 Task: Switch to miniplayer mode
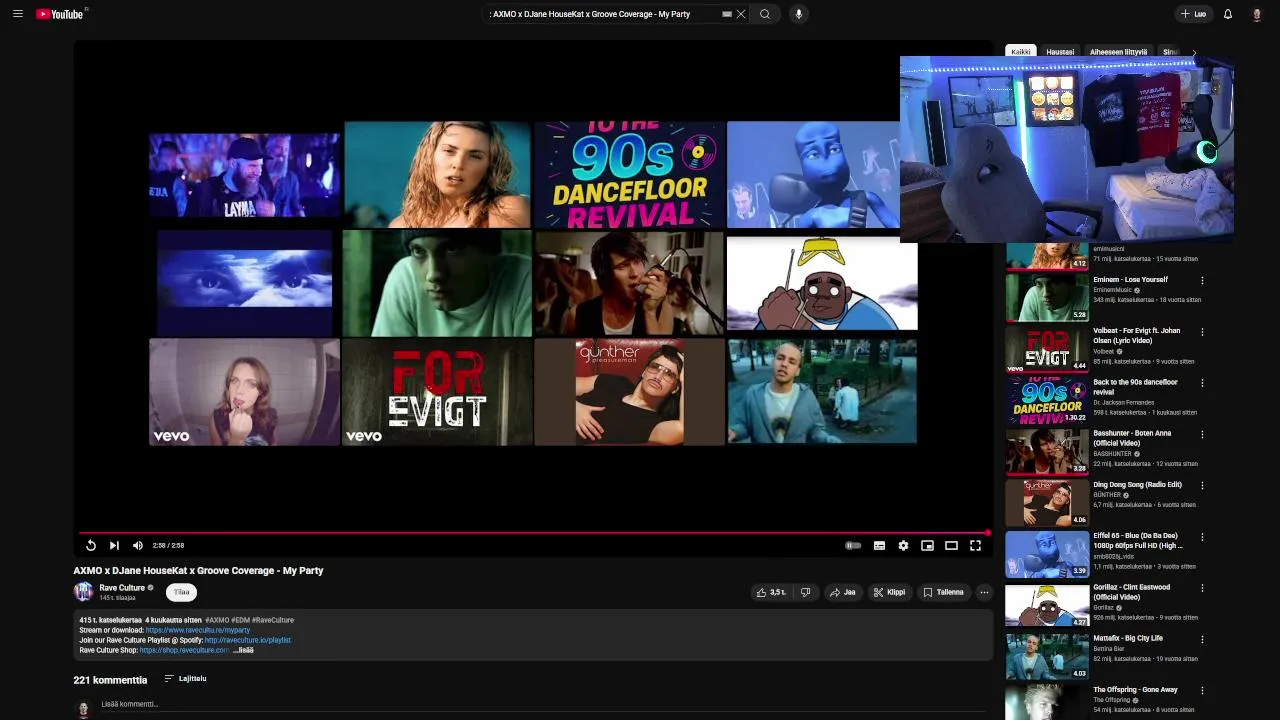coord(927,546)
